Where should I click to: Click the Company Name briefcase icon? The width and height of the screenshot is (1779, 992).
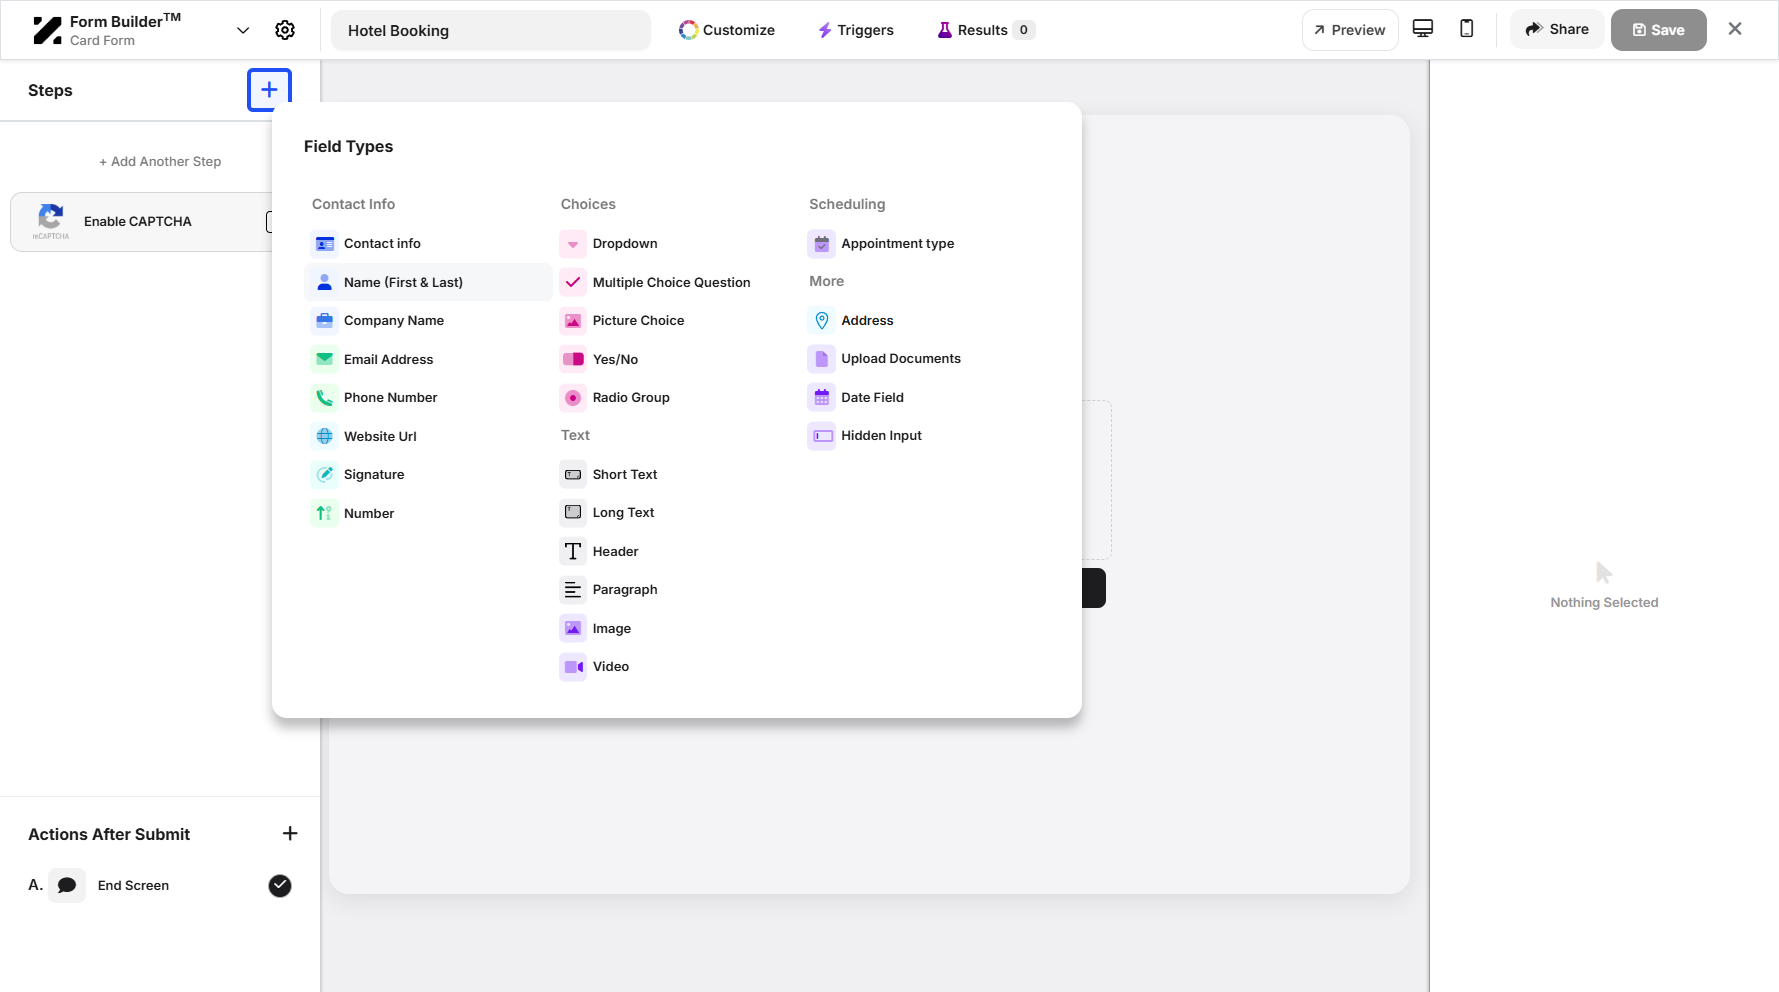tap(325, 321)
